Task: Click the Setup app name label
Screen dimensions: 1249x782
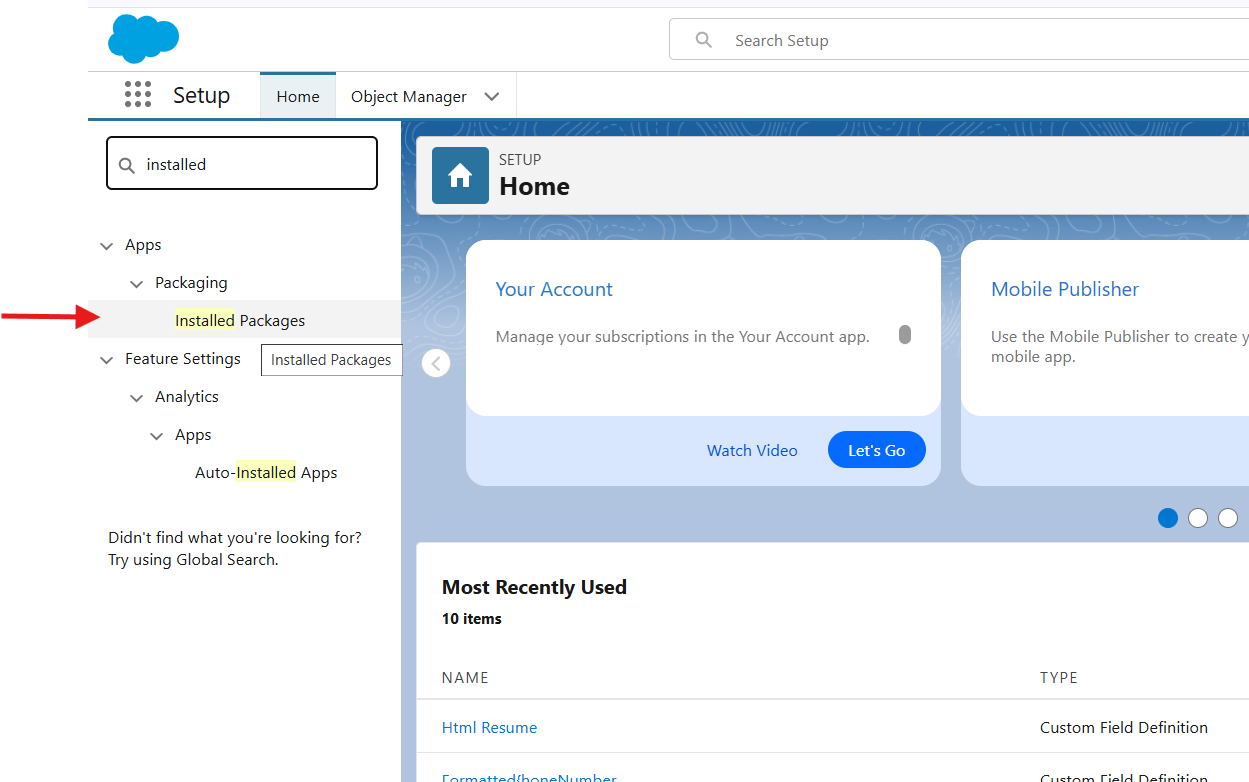Action: click(202, 95)
